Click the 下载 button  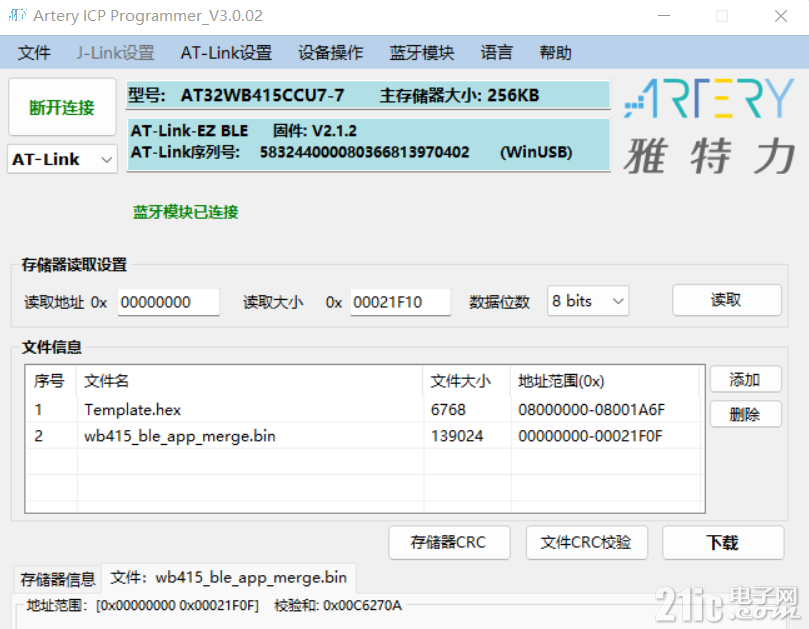[x=723, y=542]
